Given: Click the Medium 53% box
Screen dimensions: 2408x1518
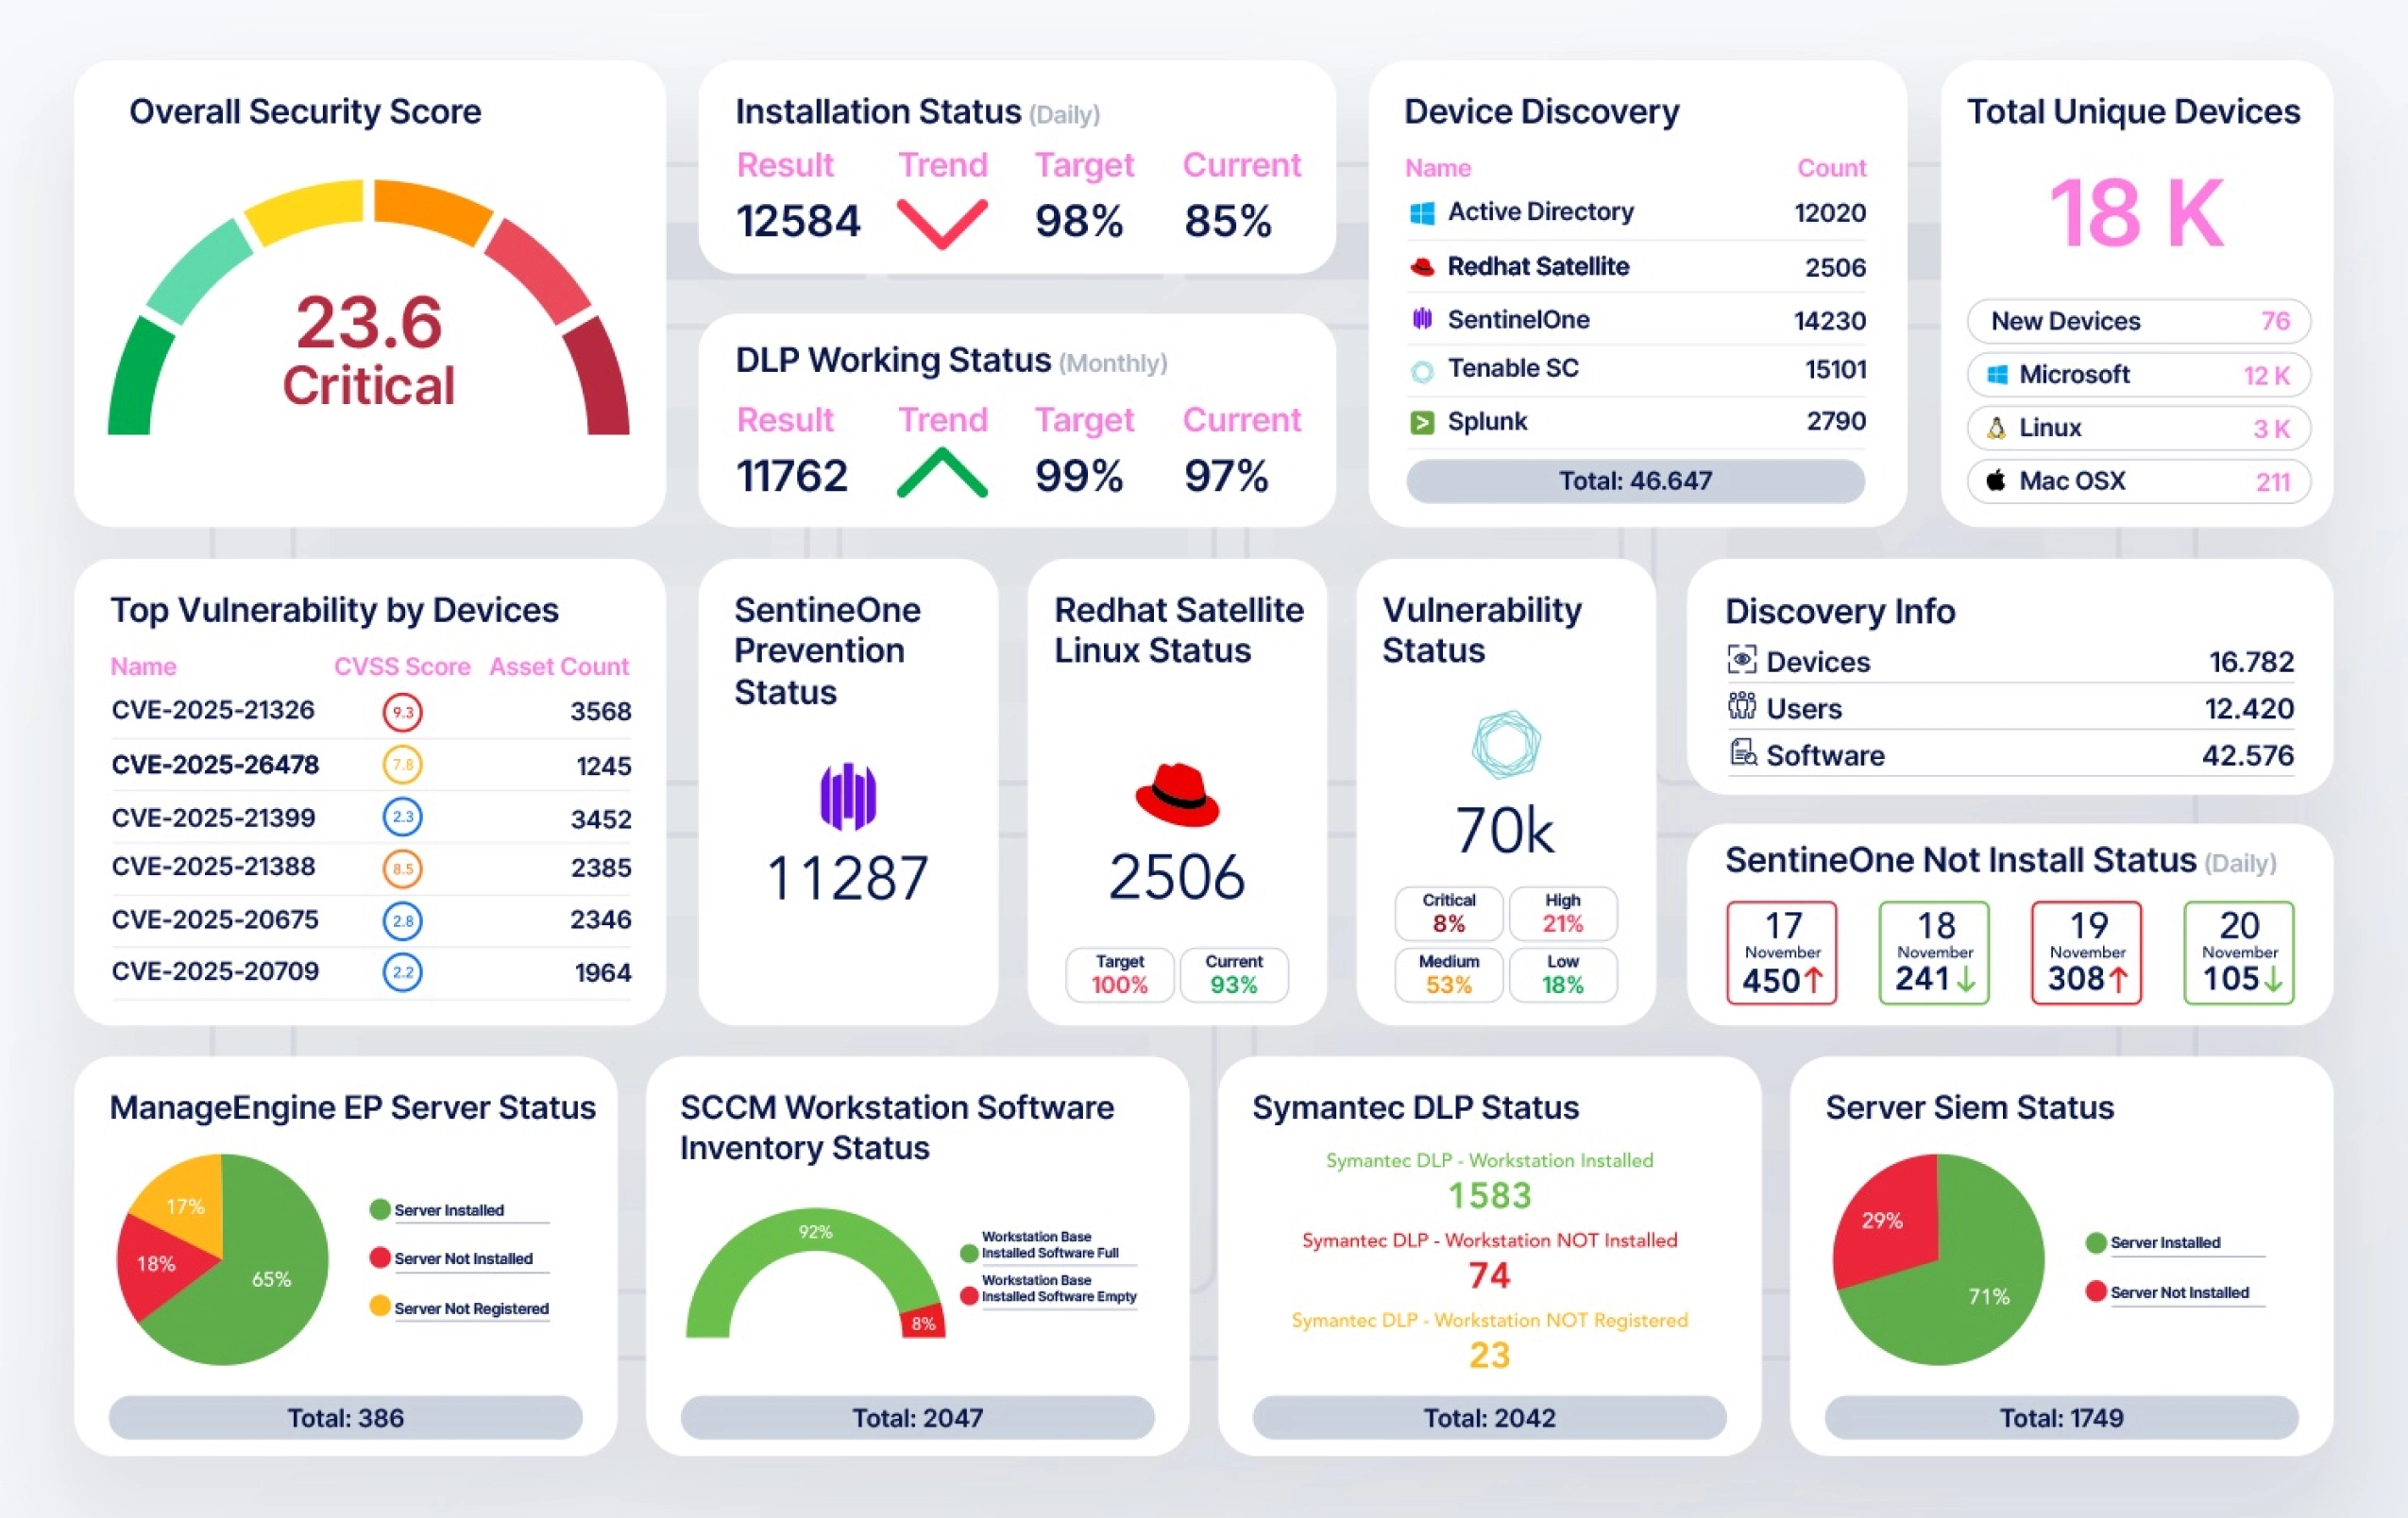Looking at the screenshot, I should 1449,974.
